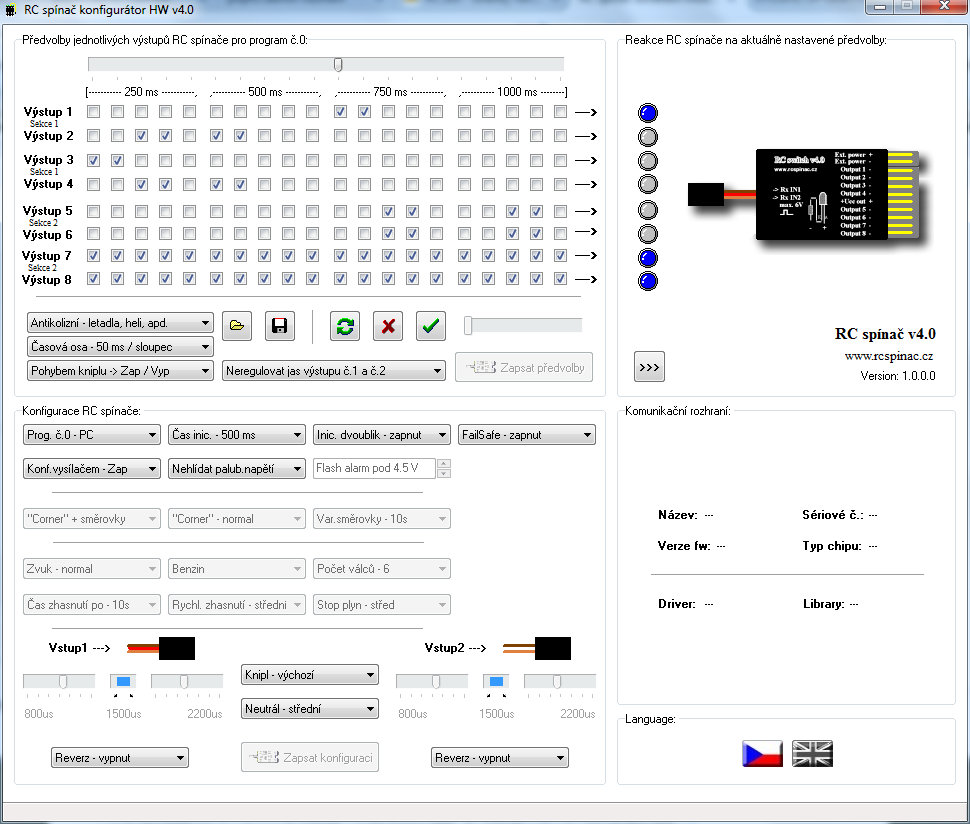Open the Nehlídat palub.napětí dropdown
Viewport: 970px width, 824px height.
[x=237, y=469]
